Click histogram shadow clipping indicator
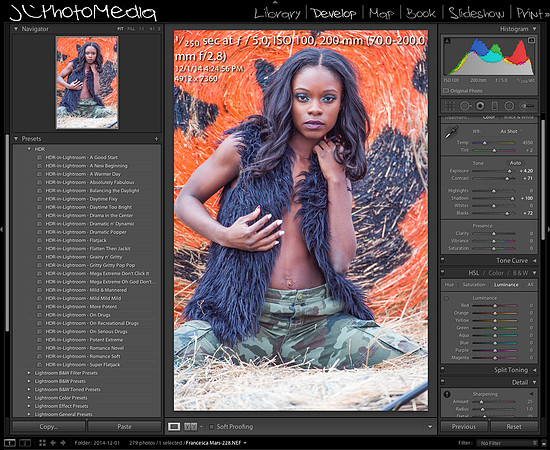550x450 pixels. click(447, 41)
